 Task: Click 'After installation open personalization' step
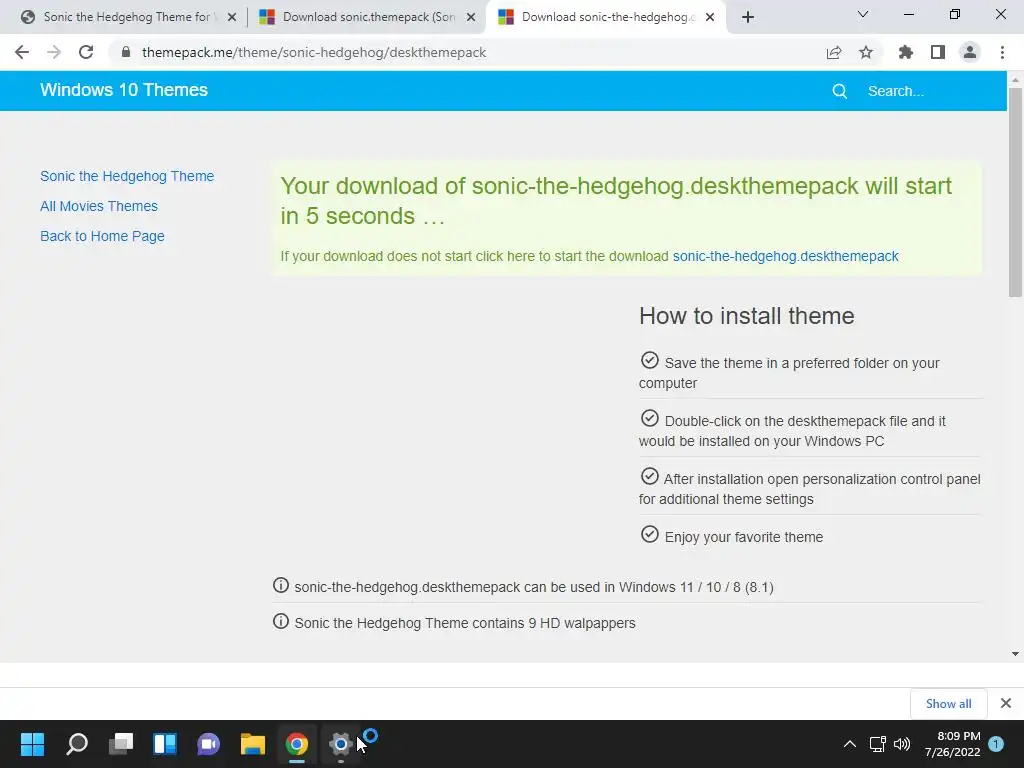point(810,488)
